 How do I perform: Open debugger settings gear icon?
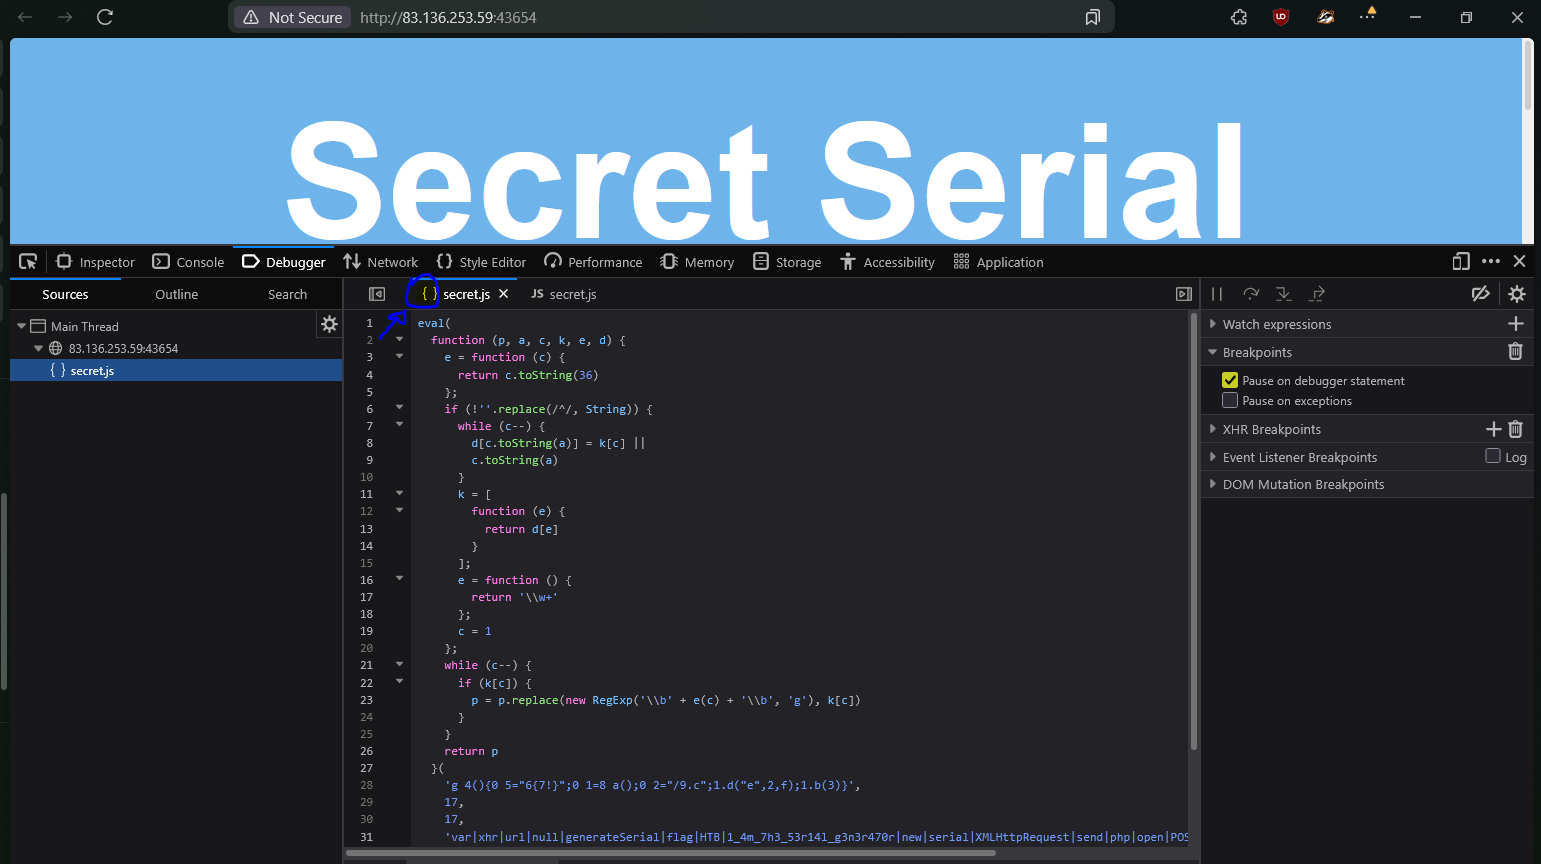point(1517,294)
